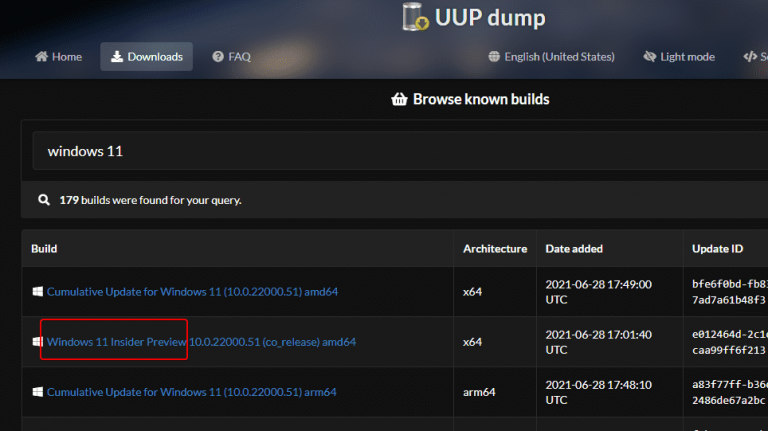
Task: Click the basket icon beside Browse known builds
Action: point(399,99)
